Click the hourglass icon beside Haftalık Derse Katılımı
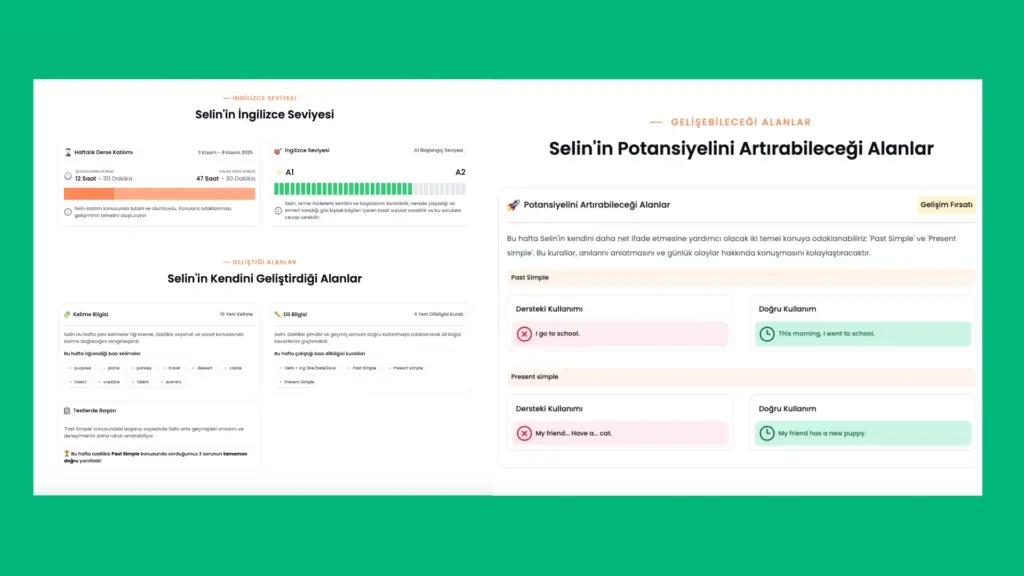1024x576 pixels. click(68, 152)
